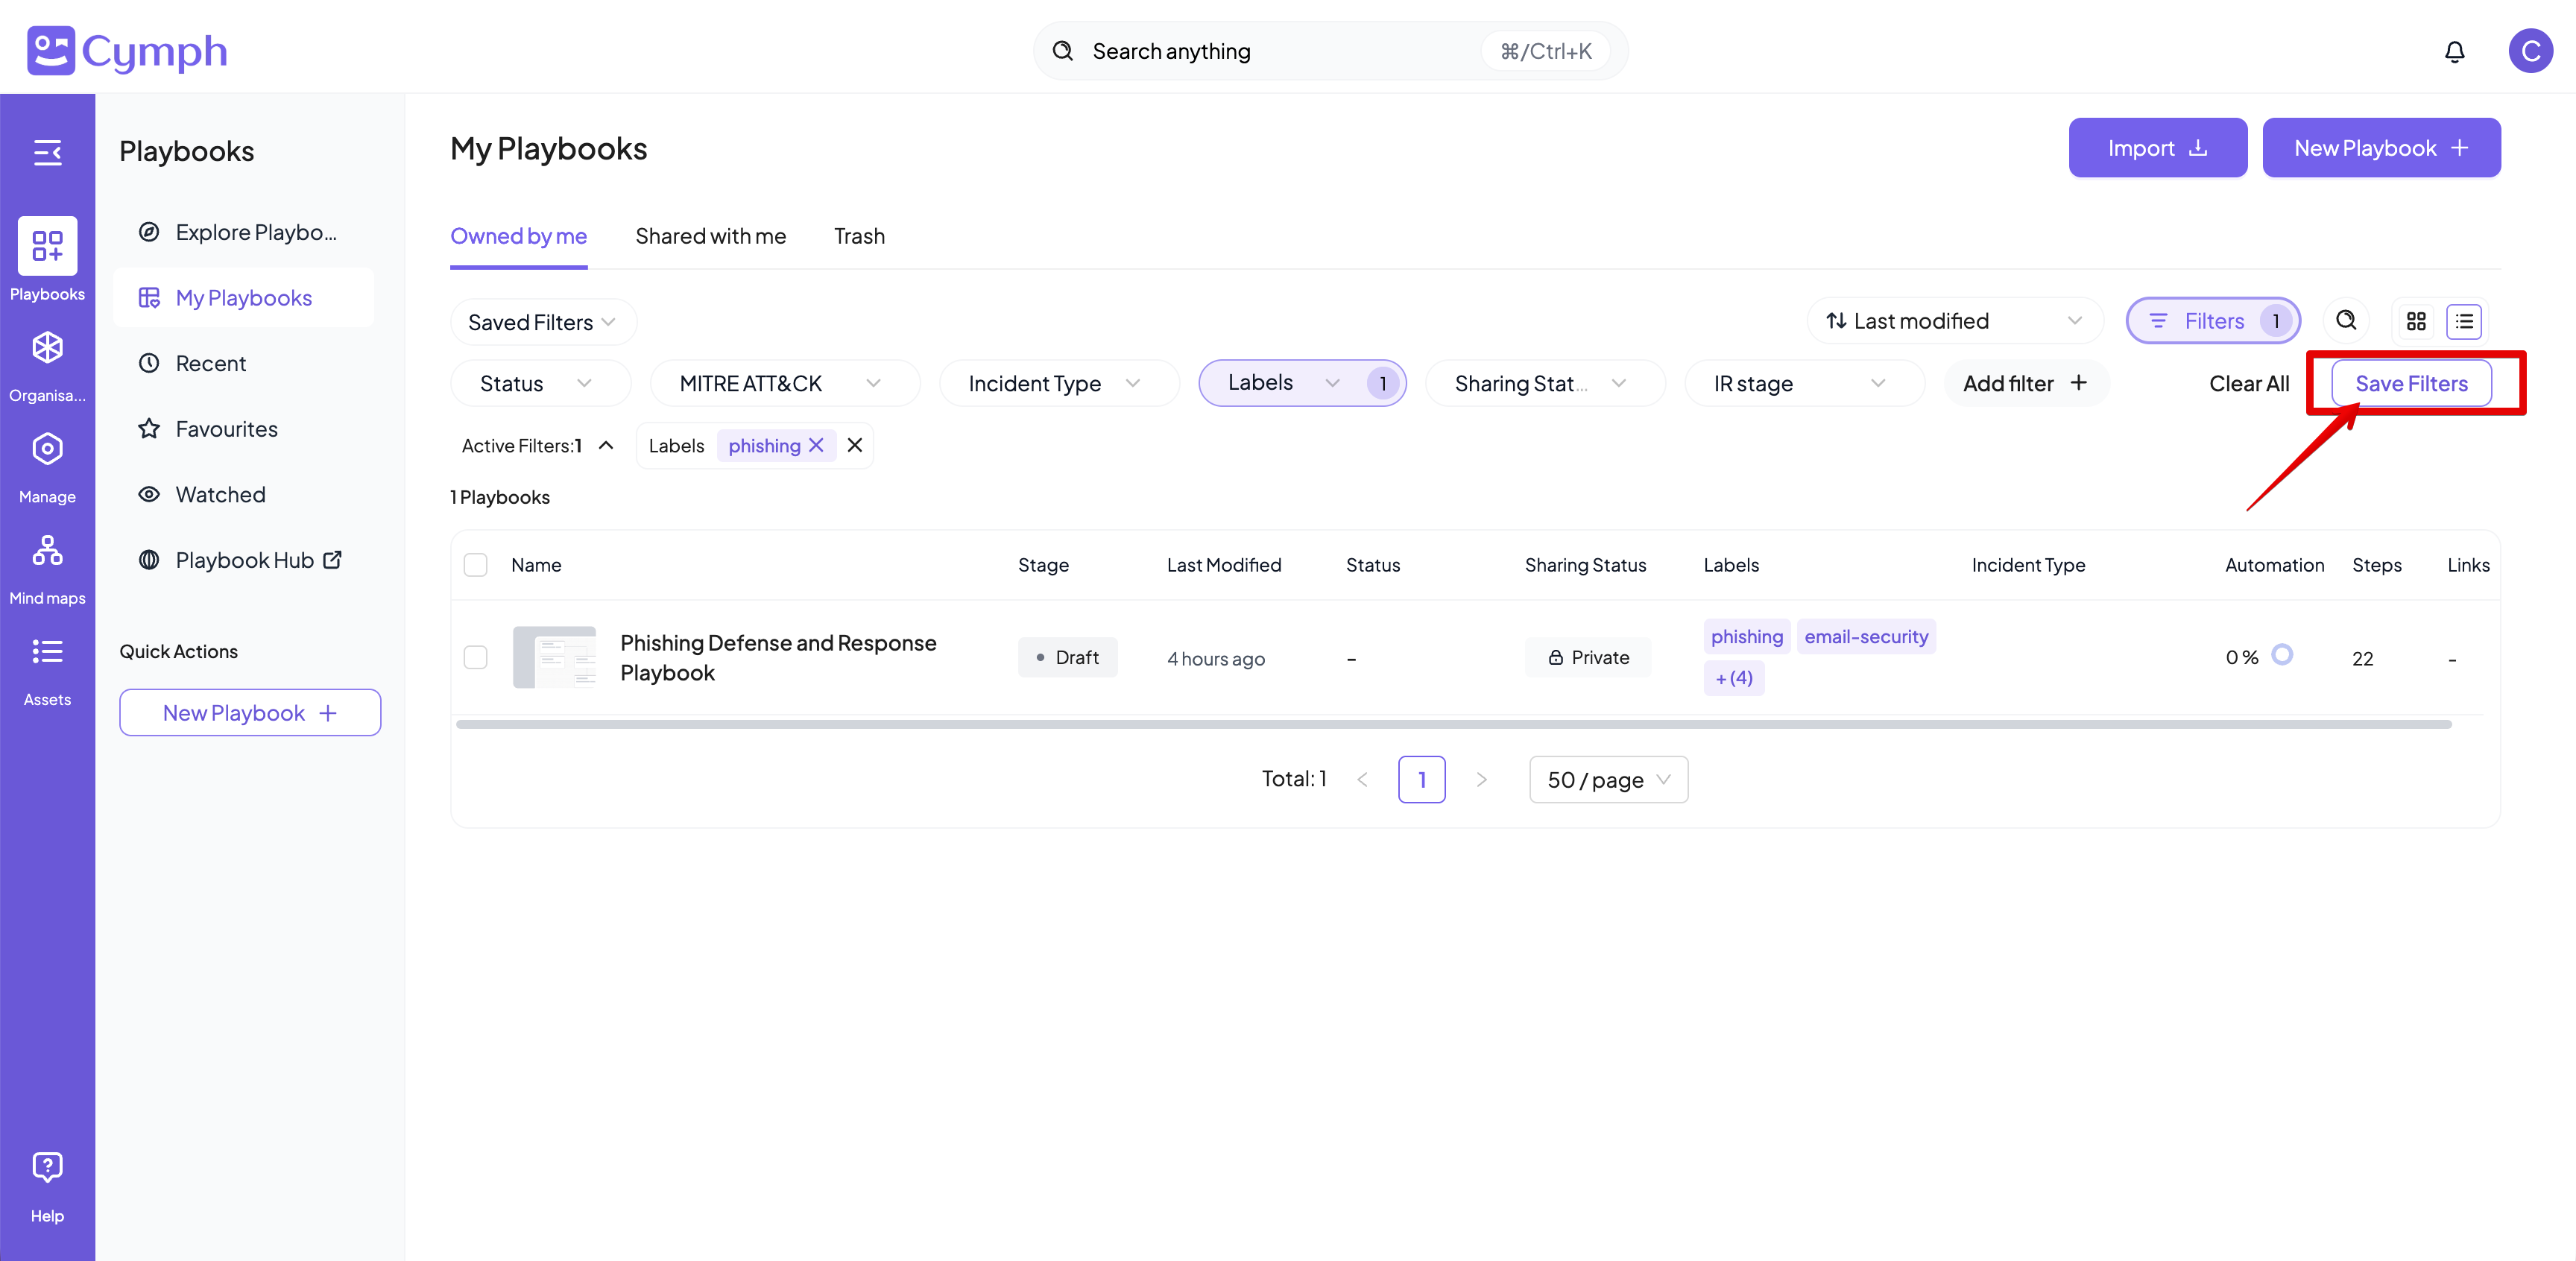This screenshot has width=2576, height=1261.
Task: Click the Import button
Action: (2157, 148)
